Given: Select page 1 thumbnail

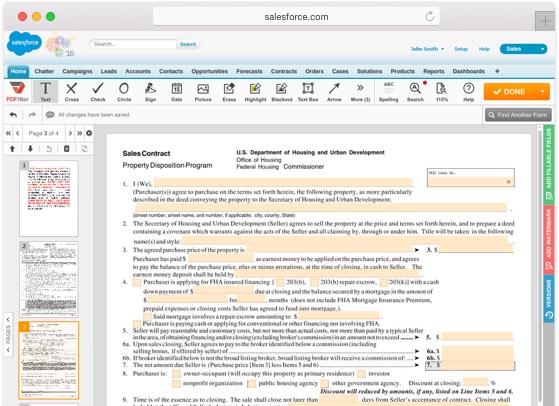Looking at the screenshot, I should pyautogui.click(x=48, y=198).
